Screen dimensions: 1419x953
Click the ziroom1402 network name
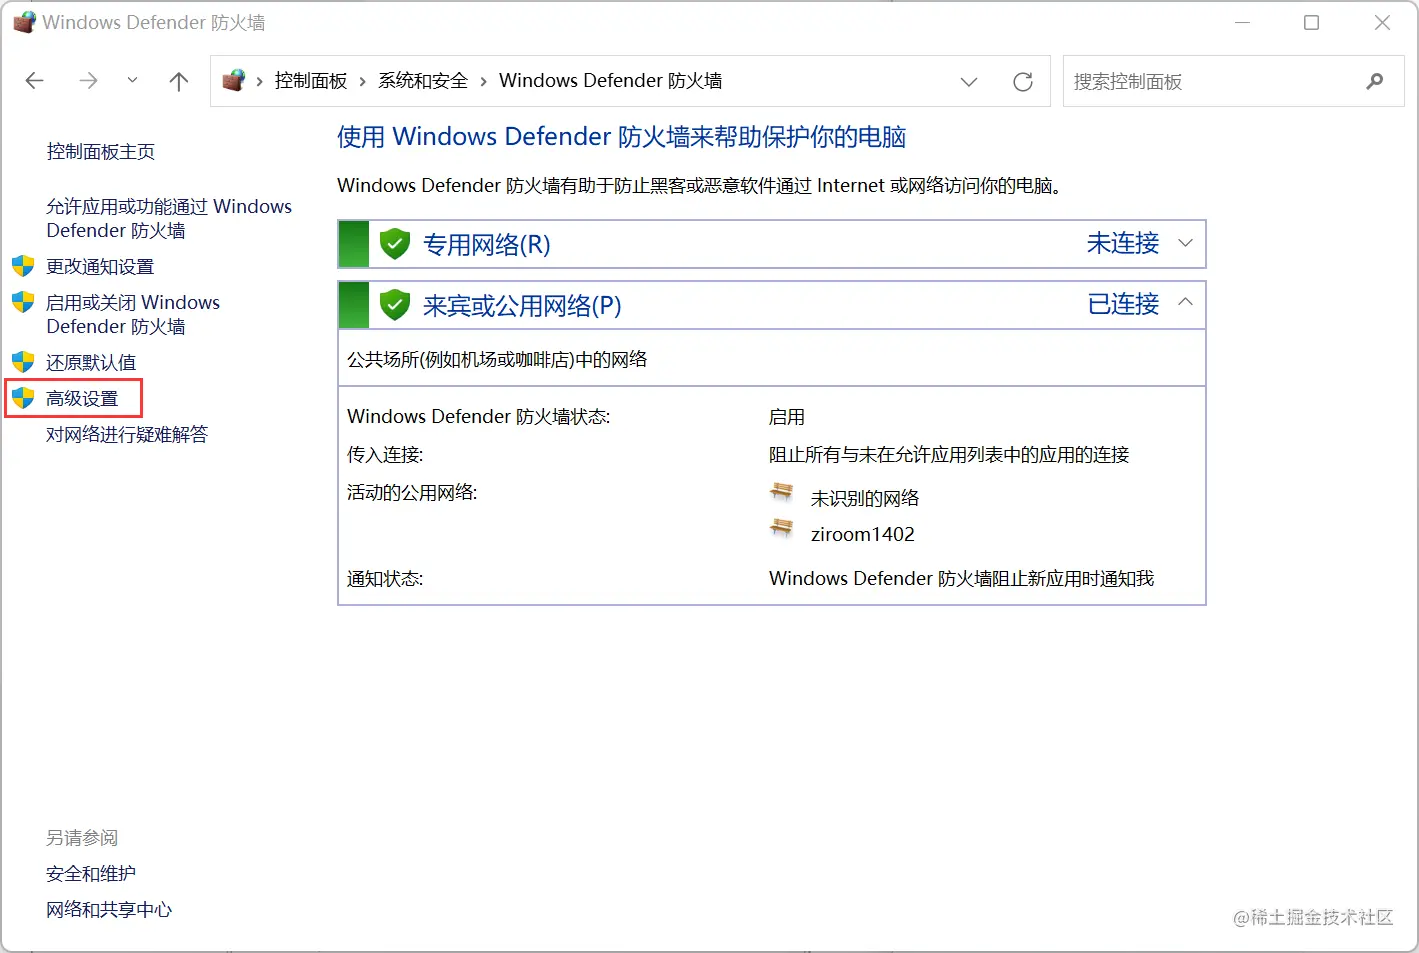point(863,534)
